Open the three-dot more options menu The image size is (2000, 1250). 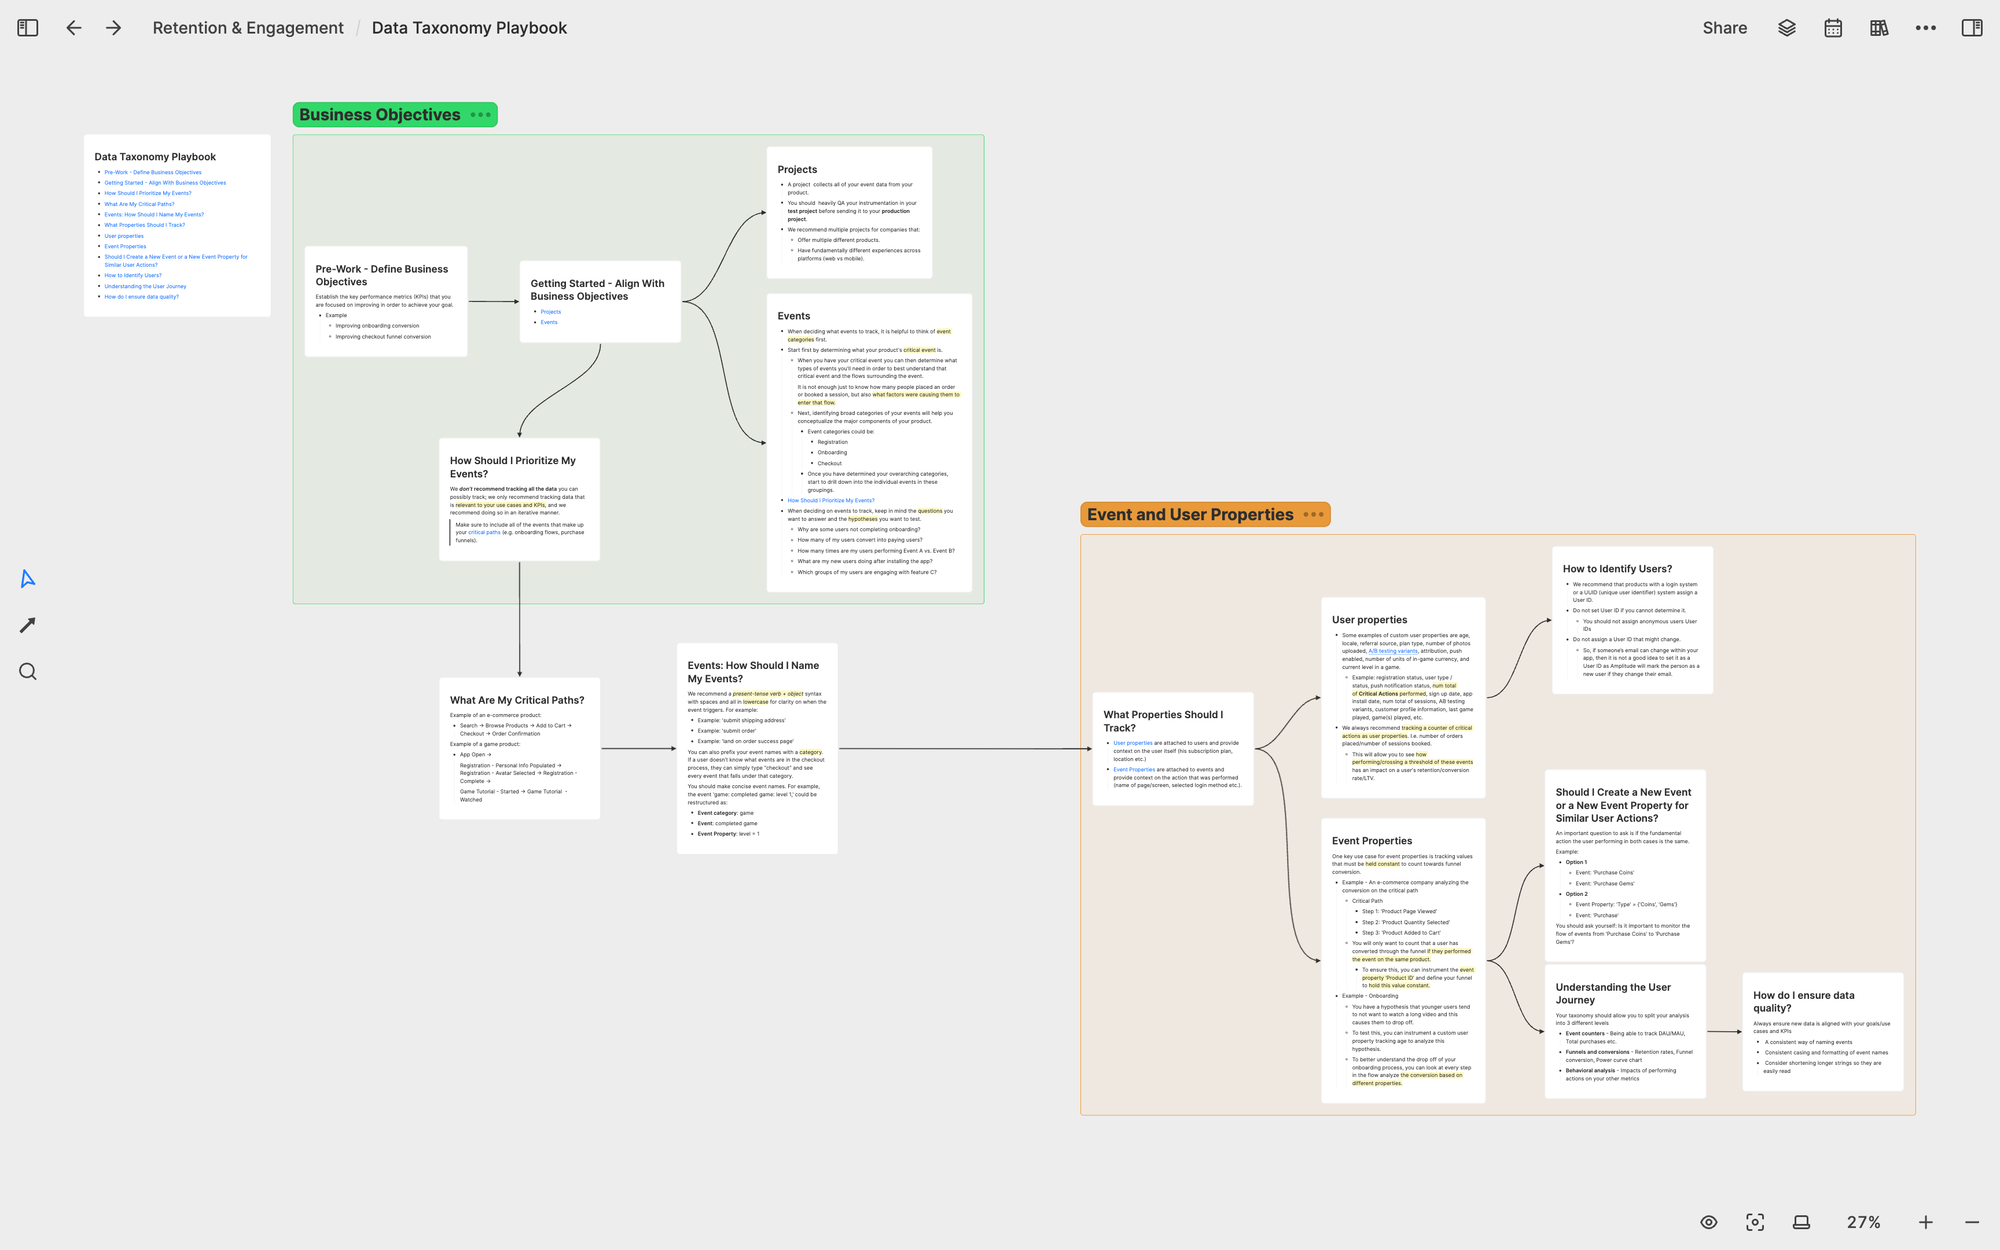pos(1926,28)
